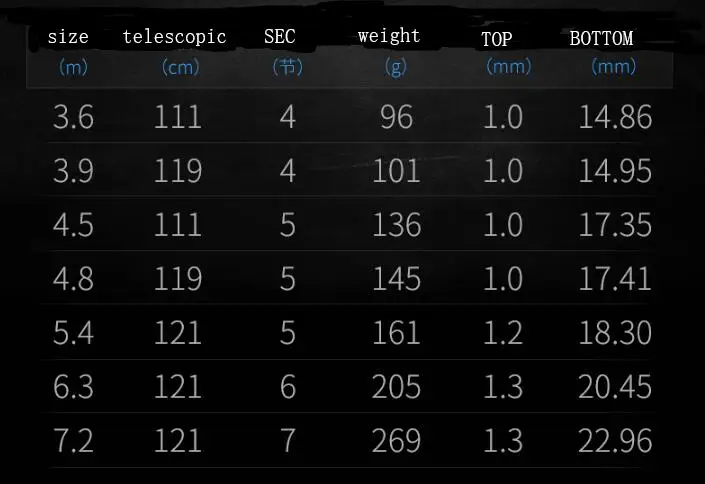Select the 7.2 size cell

point(73,440)
